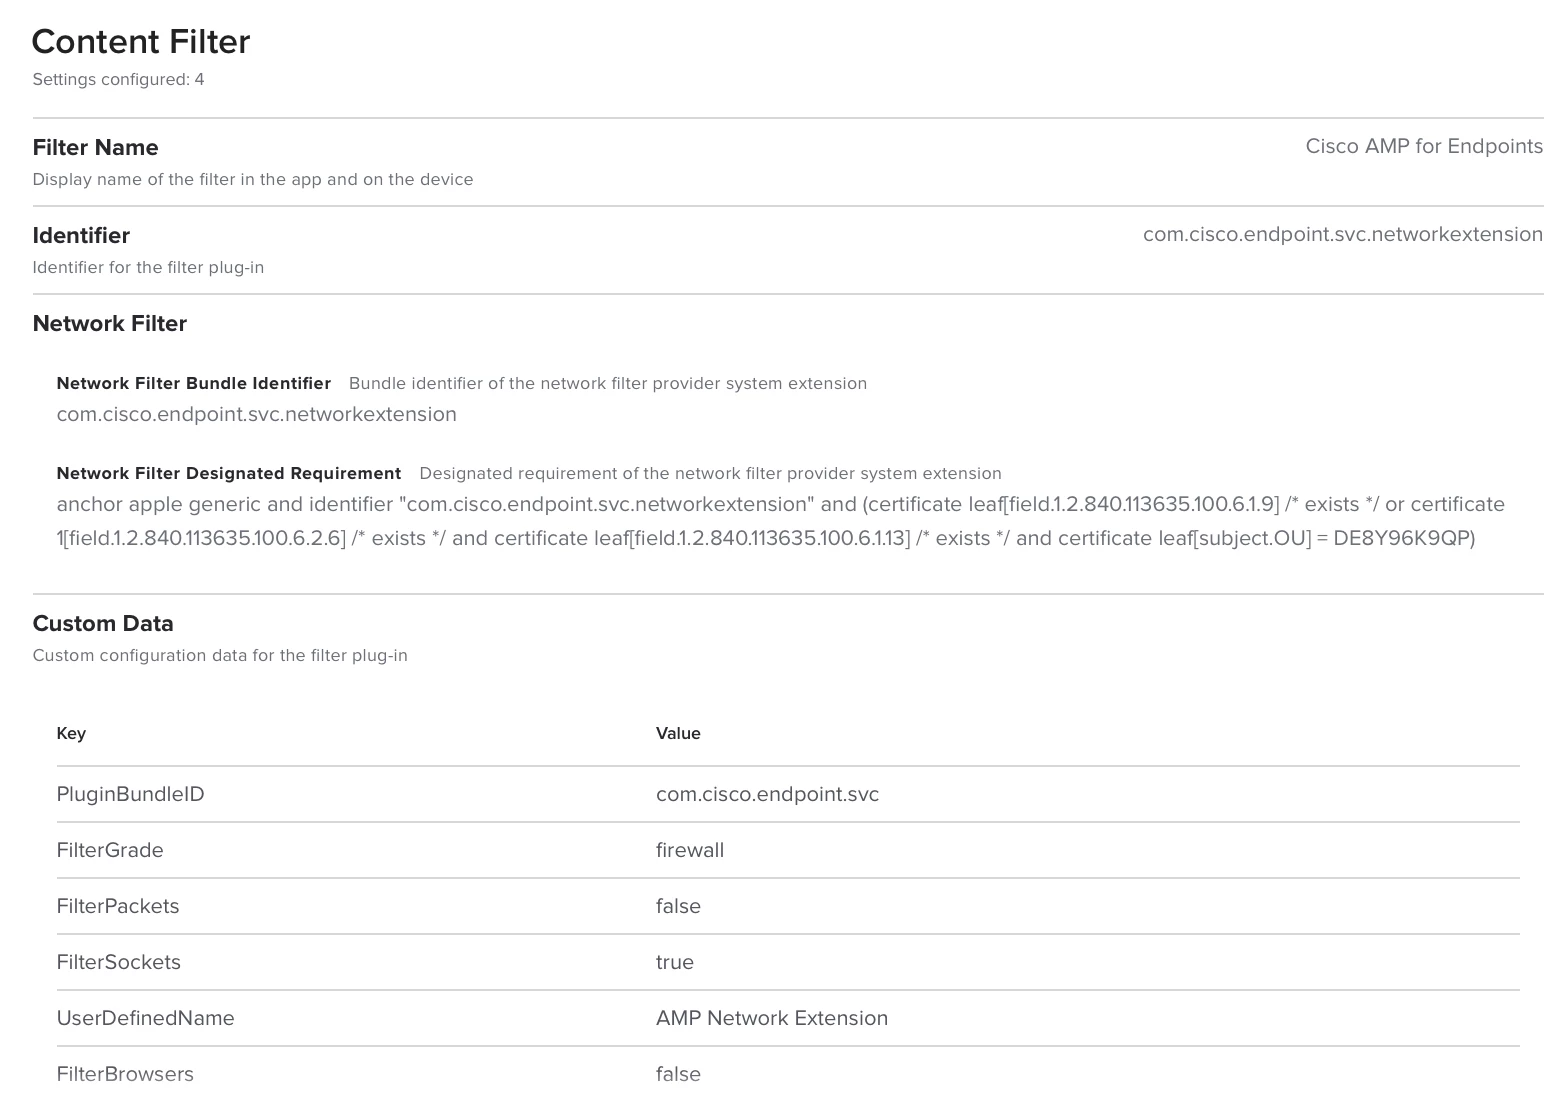The height and width of the screenshot is (1102, 1568).
Task: Click the Filter Name description text
Action: [x=253, y=179]
